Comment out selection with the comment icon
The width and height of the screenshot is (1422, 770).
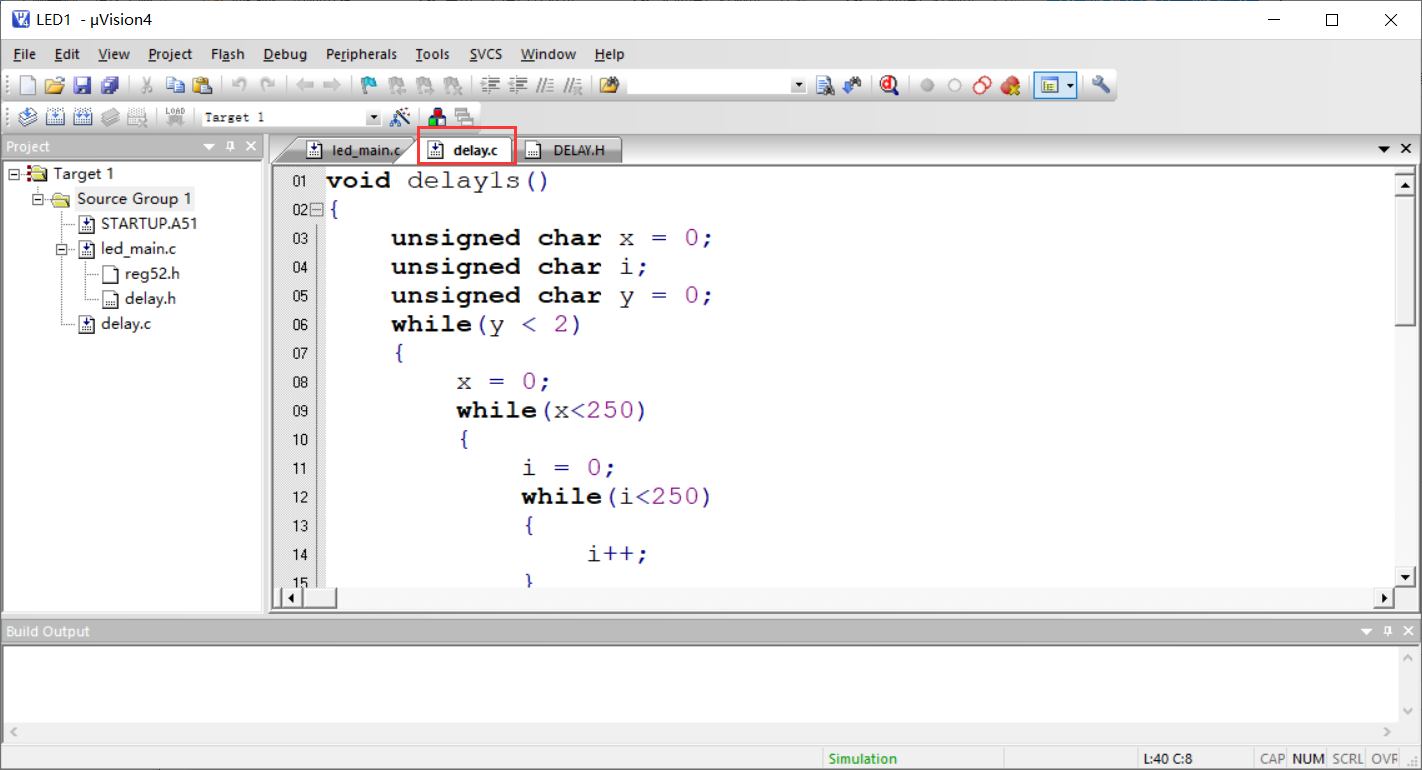pyautogui.click(x=546, y=86)
